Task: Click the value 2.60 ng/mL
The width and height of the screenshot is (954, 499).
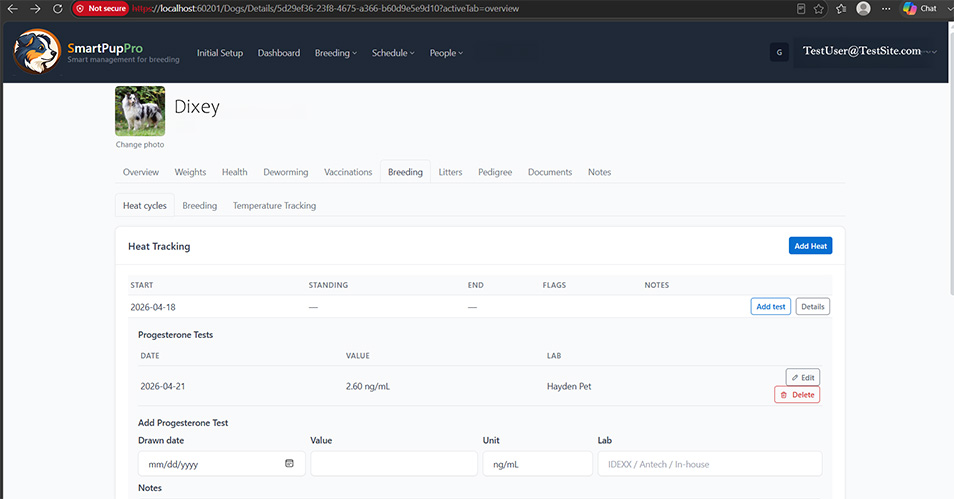Action: click(x=367, y=386)
